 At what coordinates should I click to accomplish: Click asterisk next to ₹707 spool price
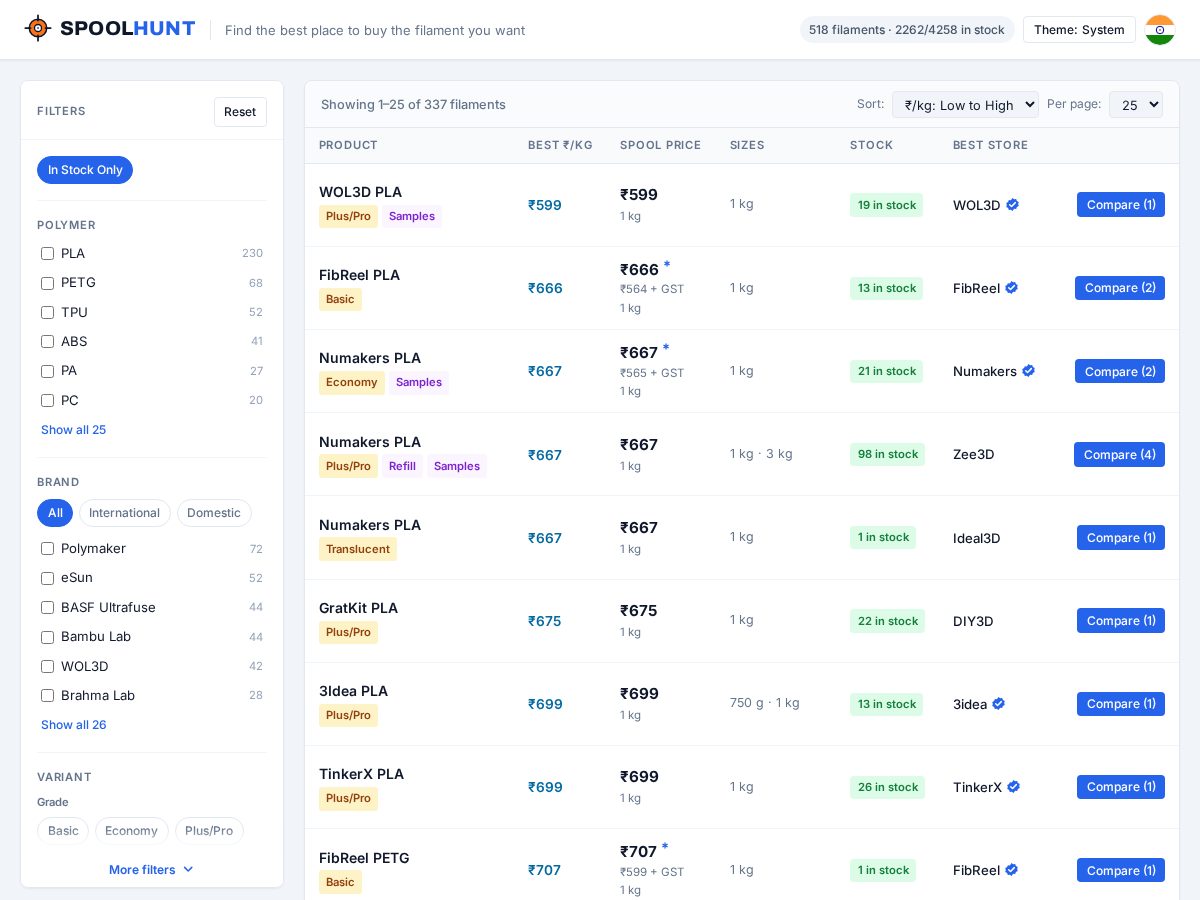665,847
